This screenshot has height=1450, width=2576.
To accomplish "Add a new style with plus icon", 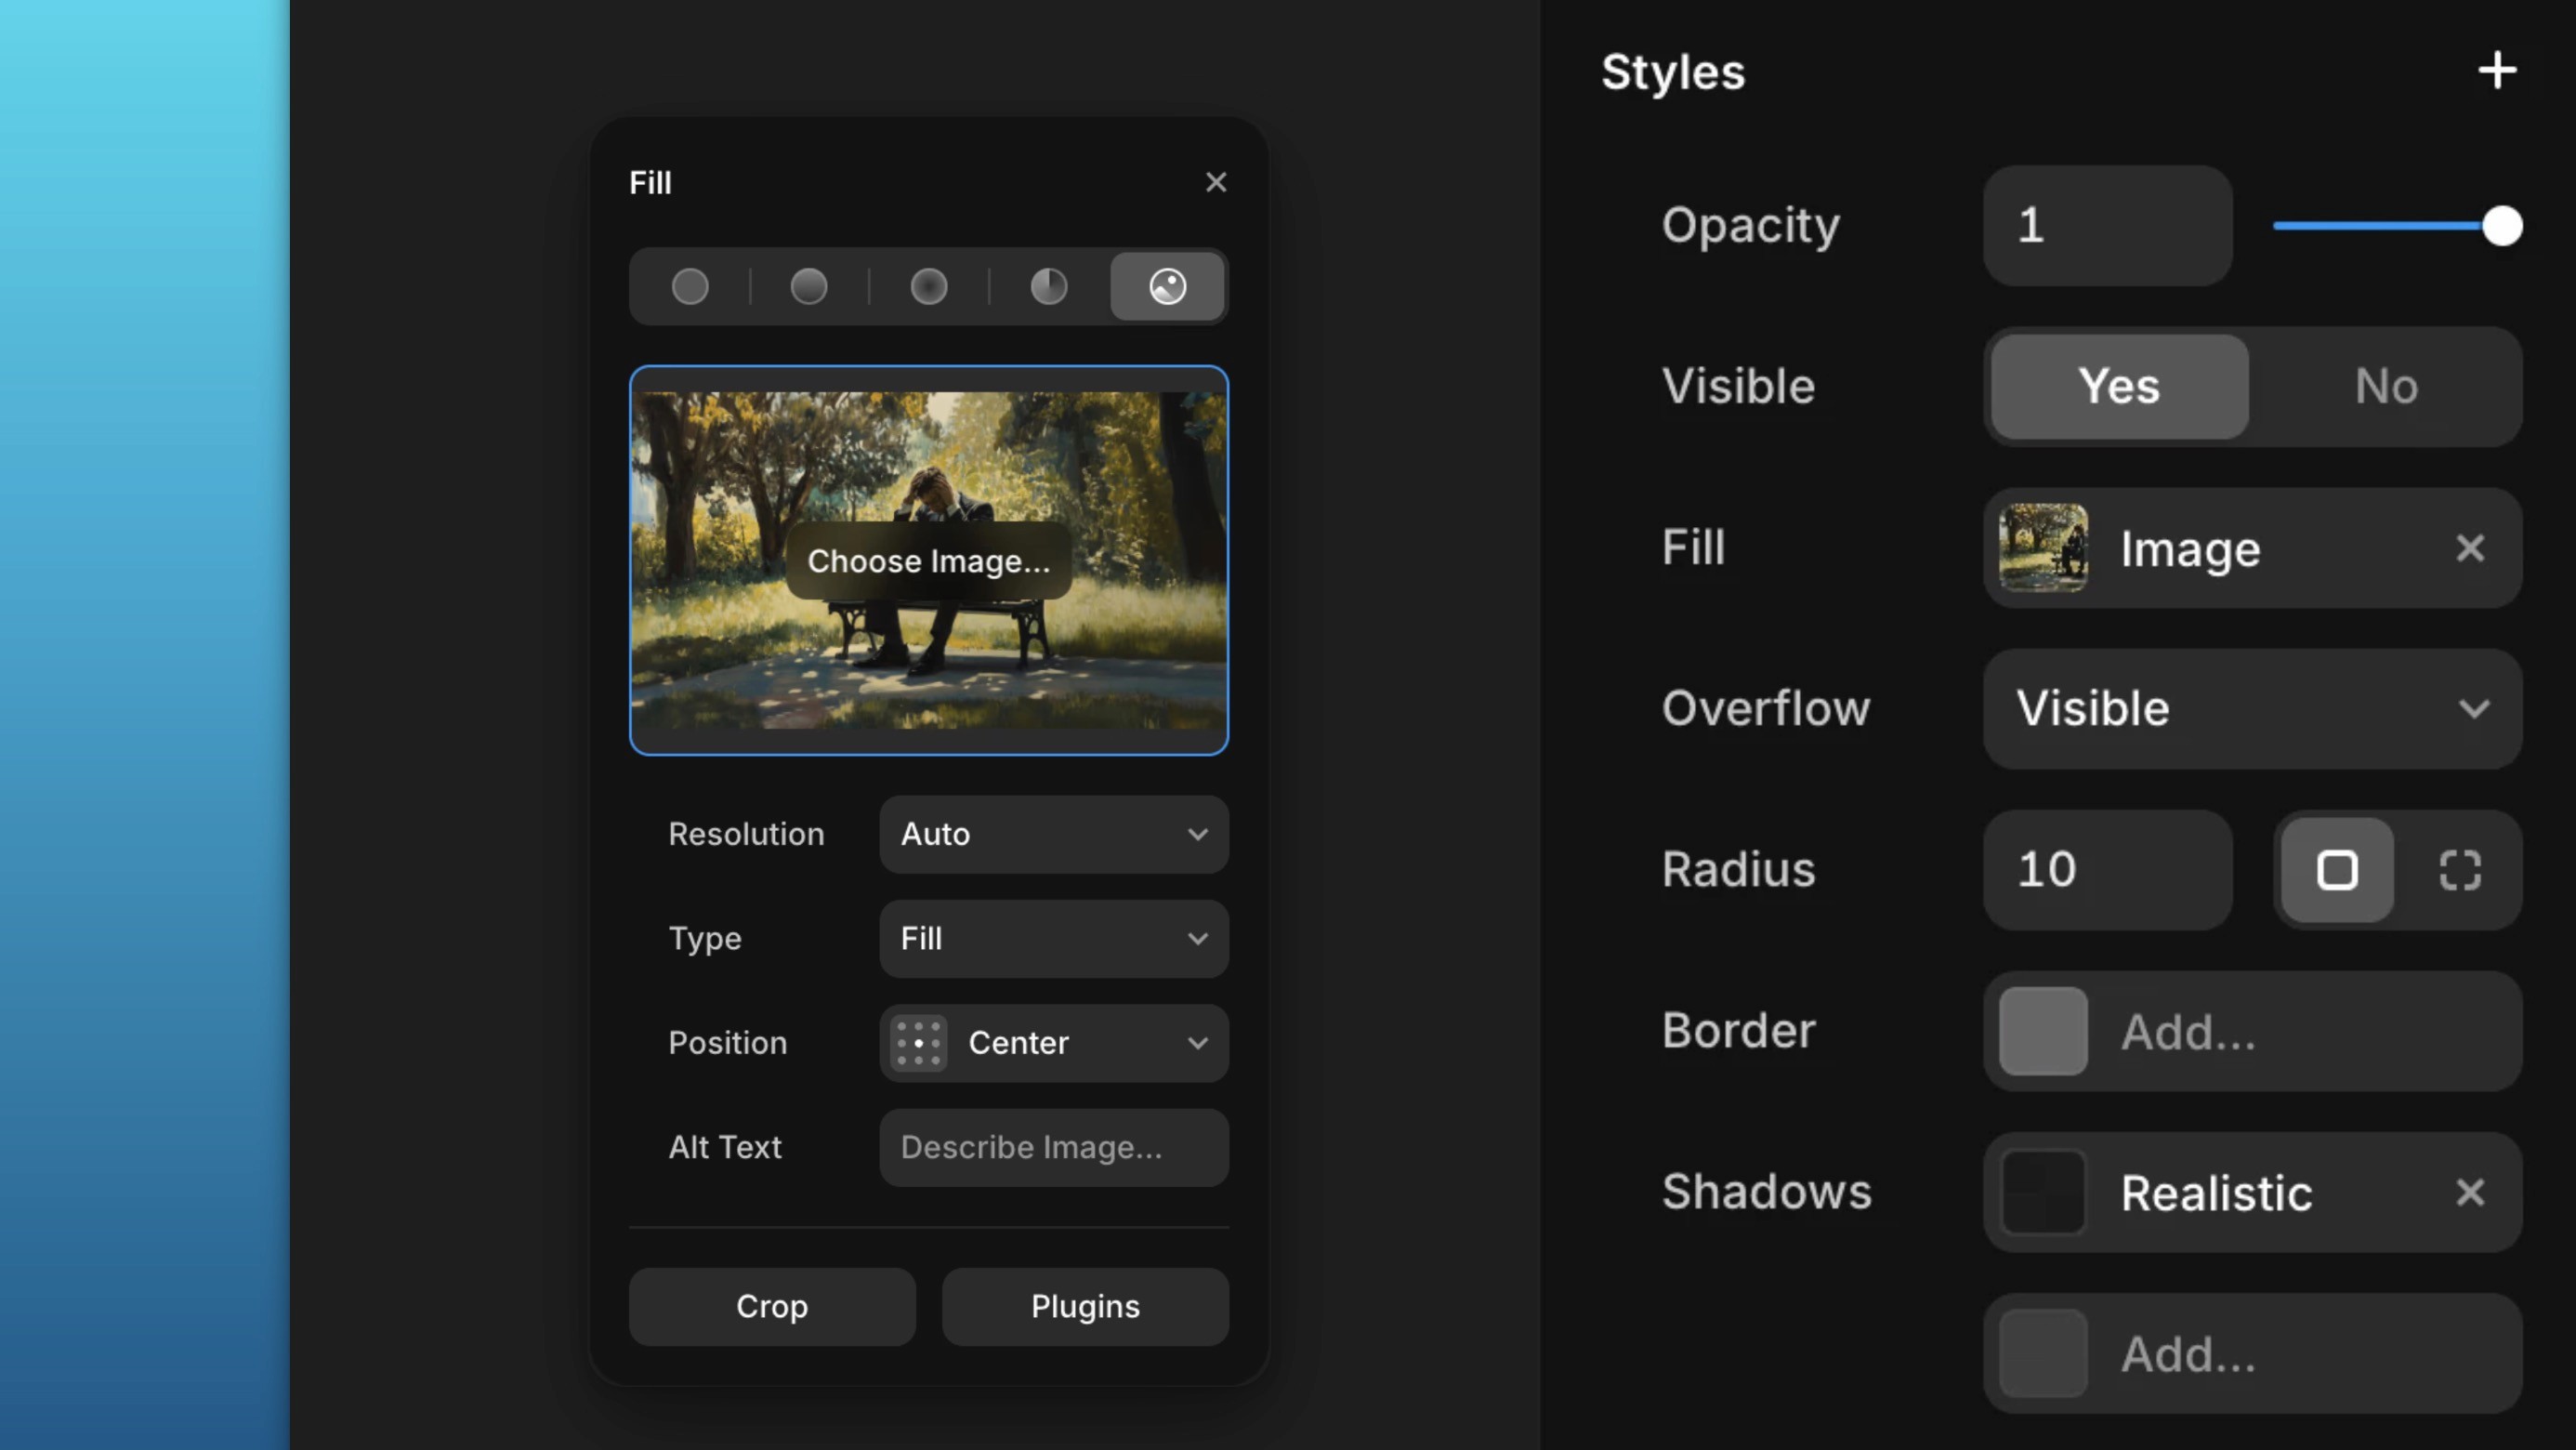I will 2496,71.
